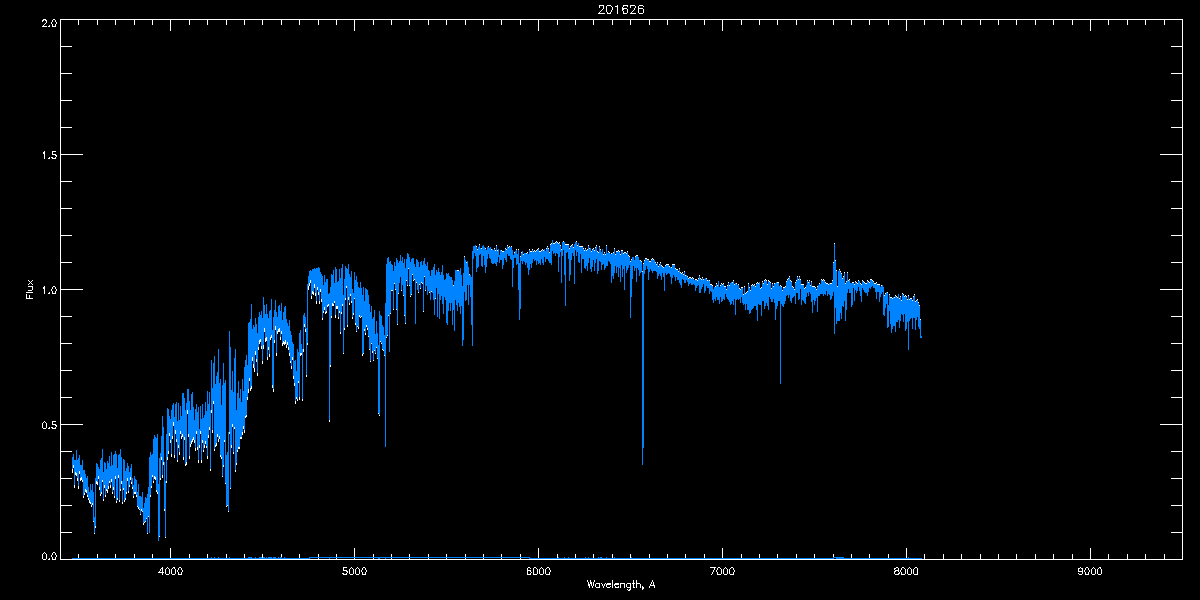1200x600 pixels.
Task: Click the absorption line bottom near 7300
Action: coord(780,381)
